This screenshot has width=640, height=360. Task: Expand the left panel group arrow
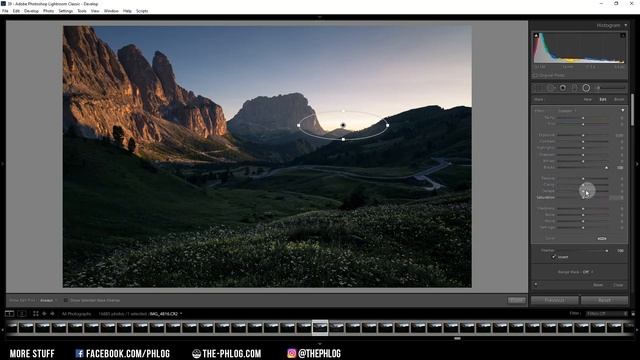[2, 164]
